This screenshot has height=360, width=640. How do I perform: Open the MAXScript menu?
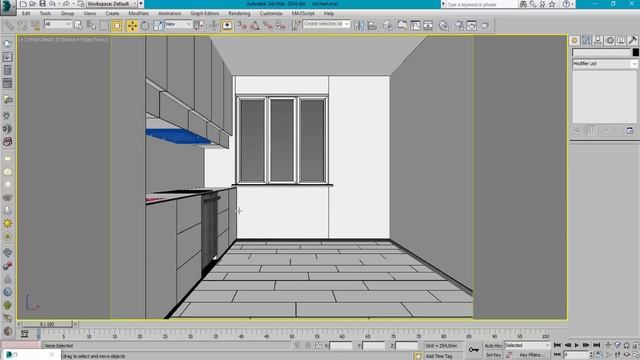303,13
